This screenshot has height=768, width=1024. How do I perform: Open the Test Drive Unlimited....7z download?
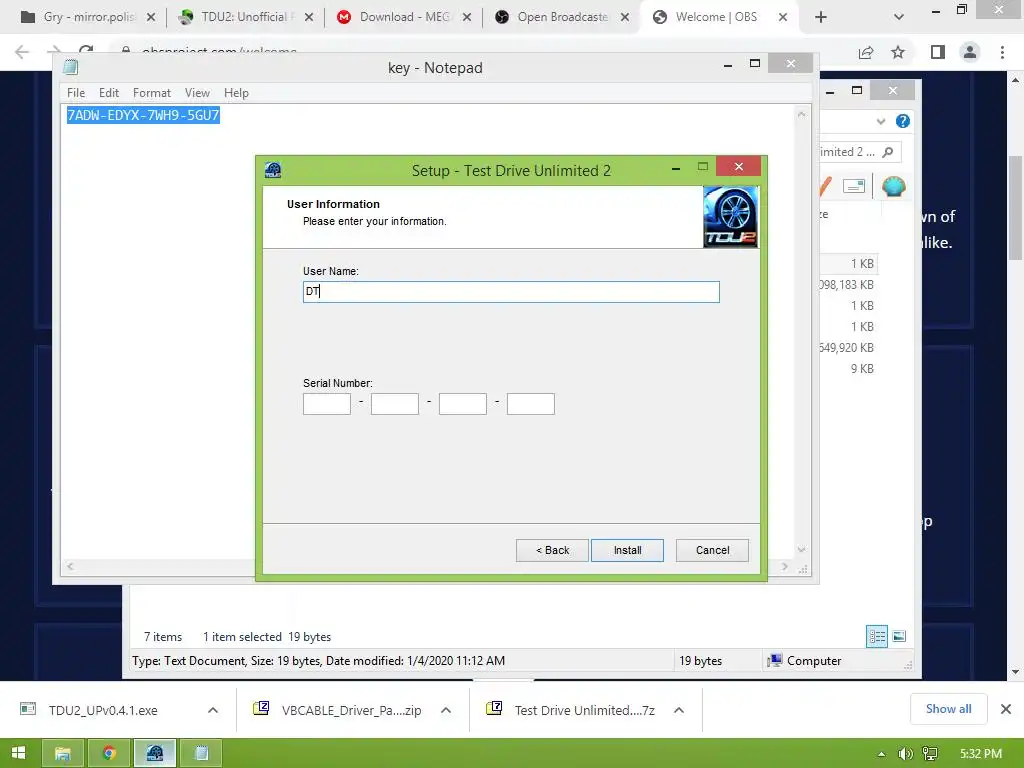coord(584,710)
